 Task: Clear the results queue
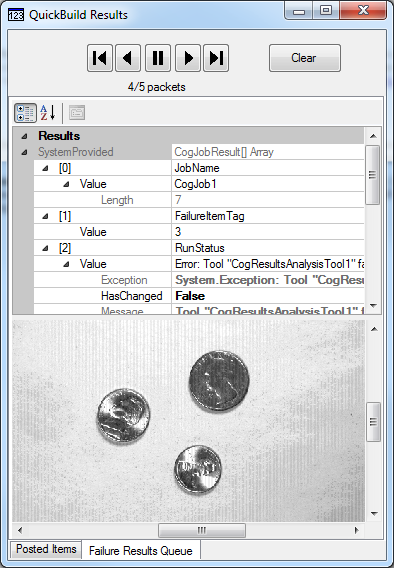point(305,58)
